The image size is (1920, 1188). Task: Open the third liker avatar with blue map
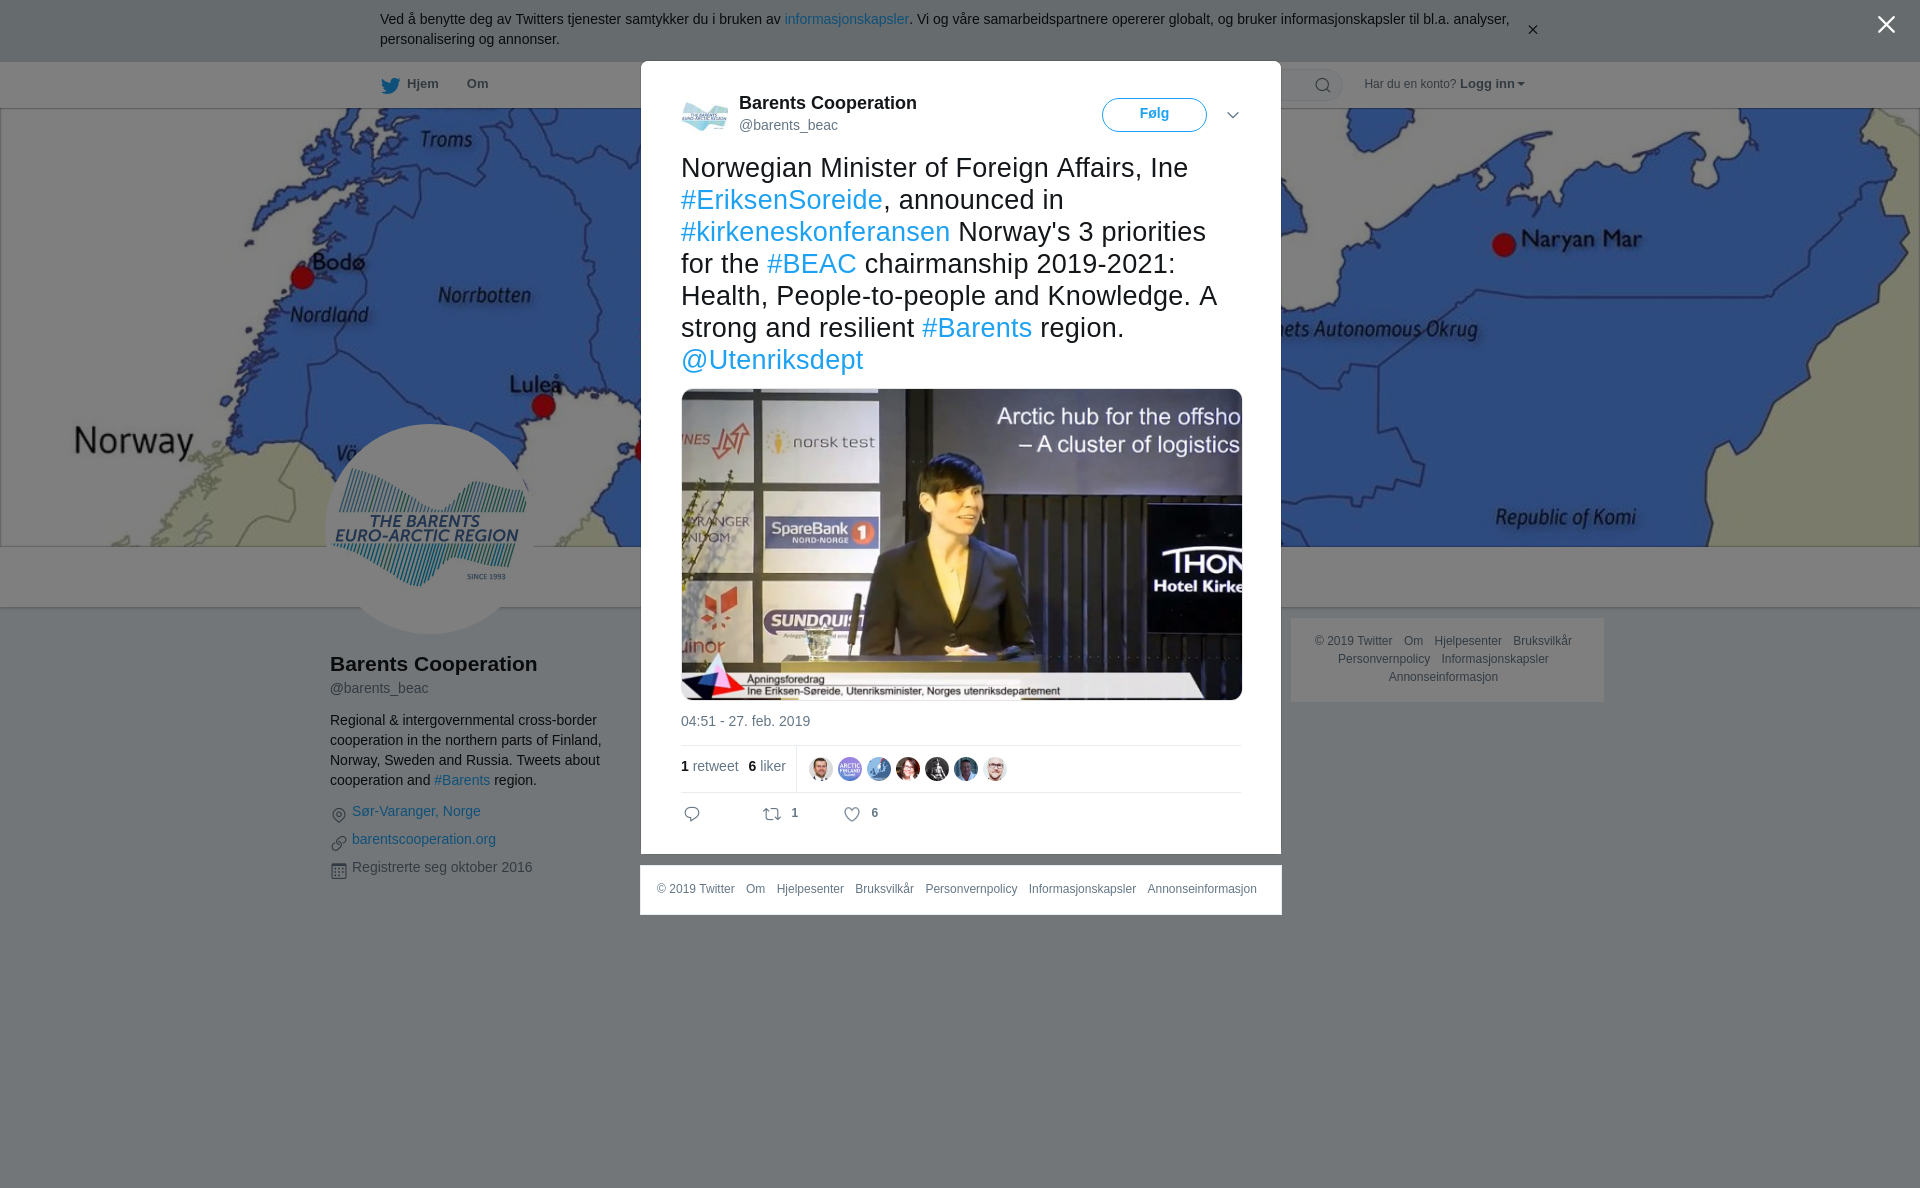[878, 769]
